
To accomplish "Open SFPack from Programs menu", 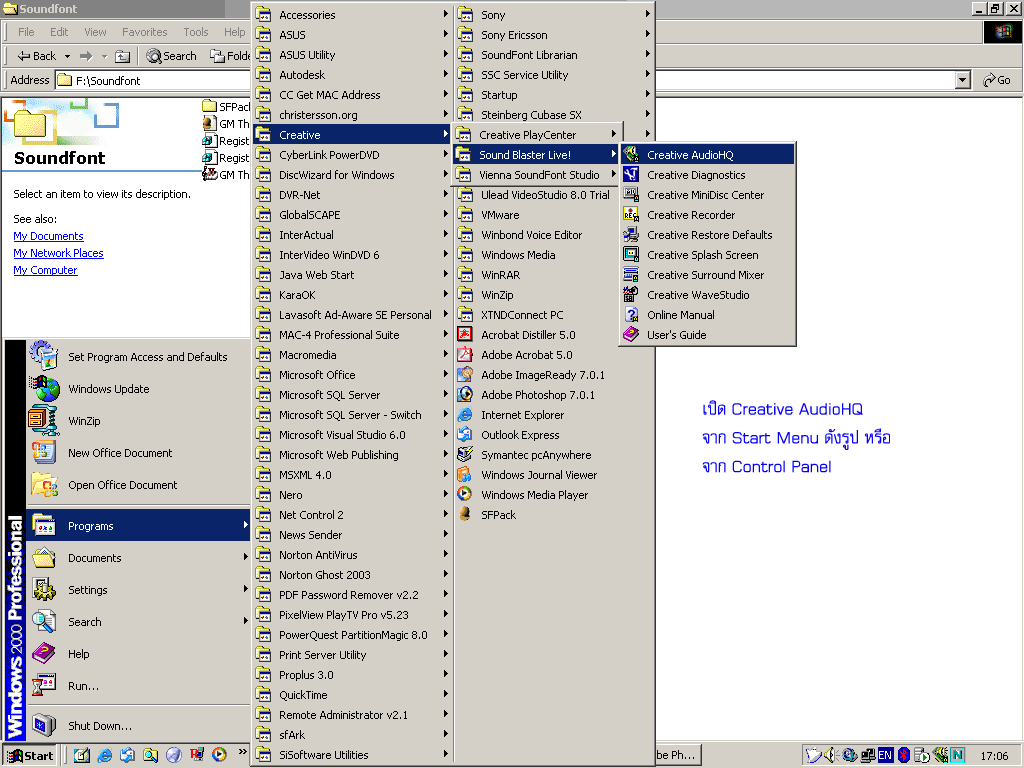I will click(554, 515).
